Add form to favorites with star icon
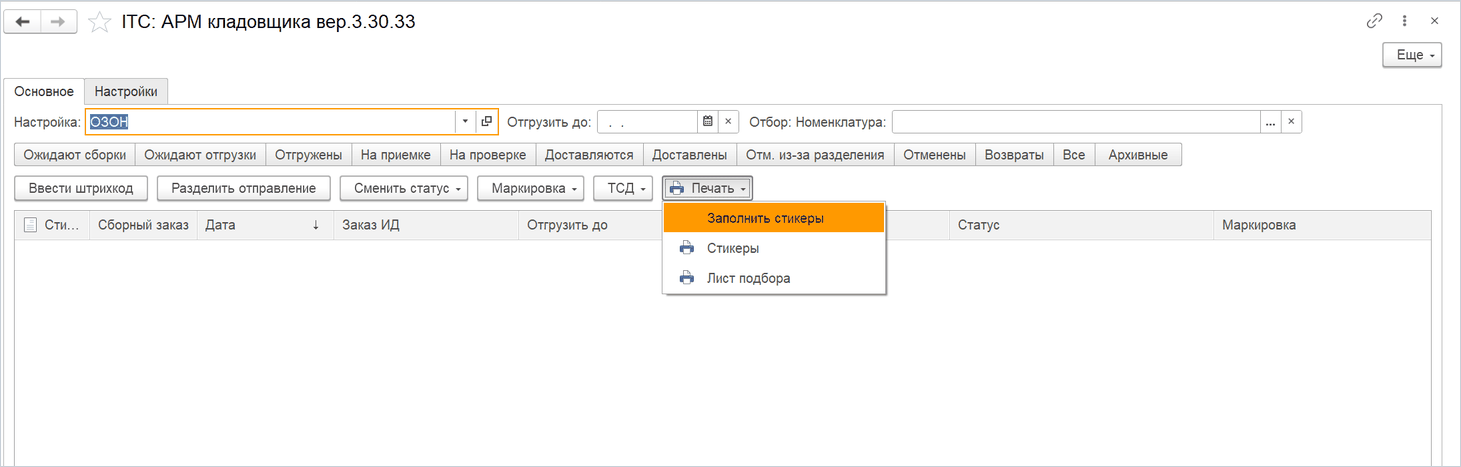 99,22
